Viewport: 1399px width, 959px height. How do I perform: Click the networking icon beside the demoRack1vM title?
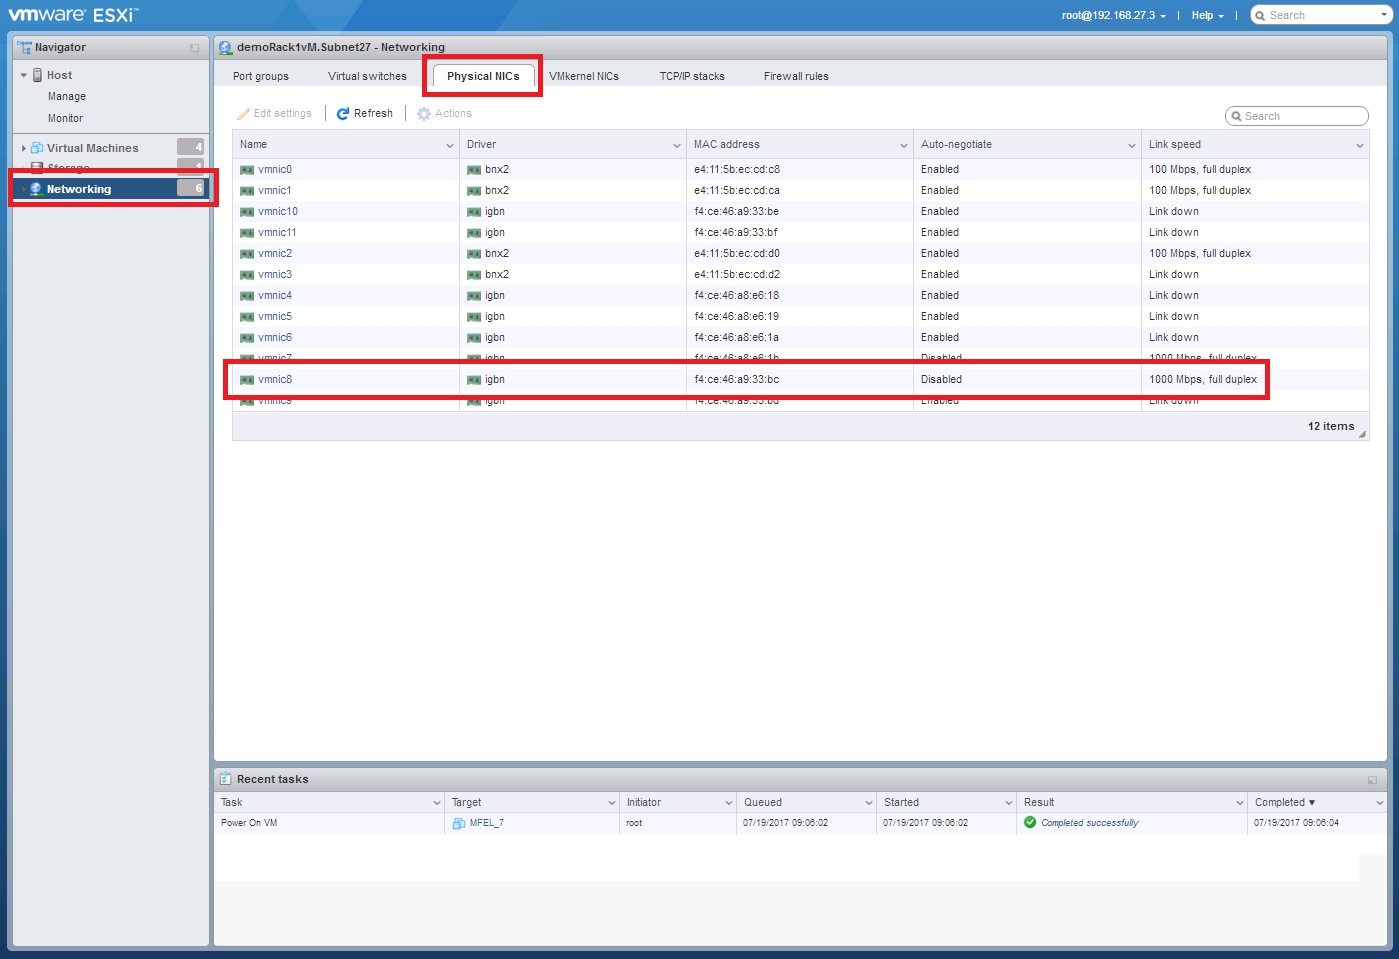click(225, 47)
